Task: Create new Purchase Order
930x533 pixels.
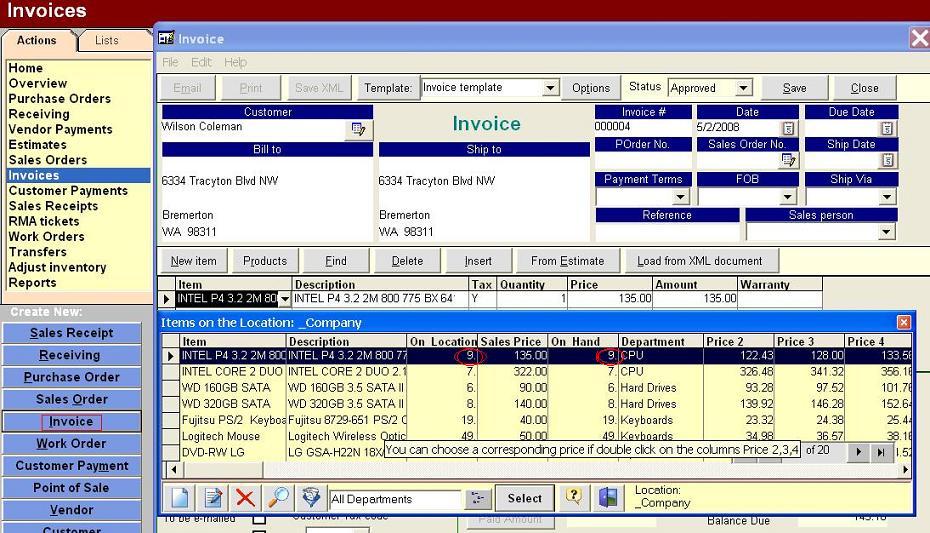Action: (72, 377)
